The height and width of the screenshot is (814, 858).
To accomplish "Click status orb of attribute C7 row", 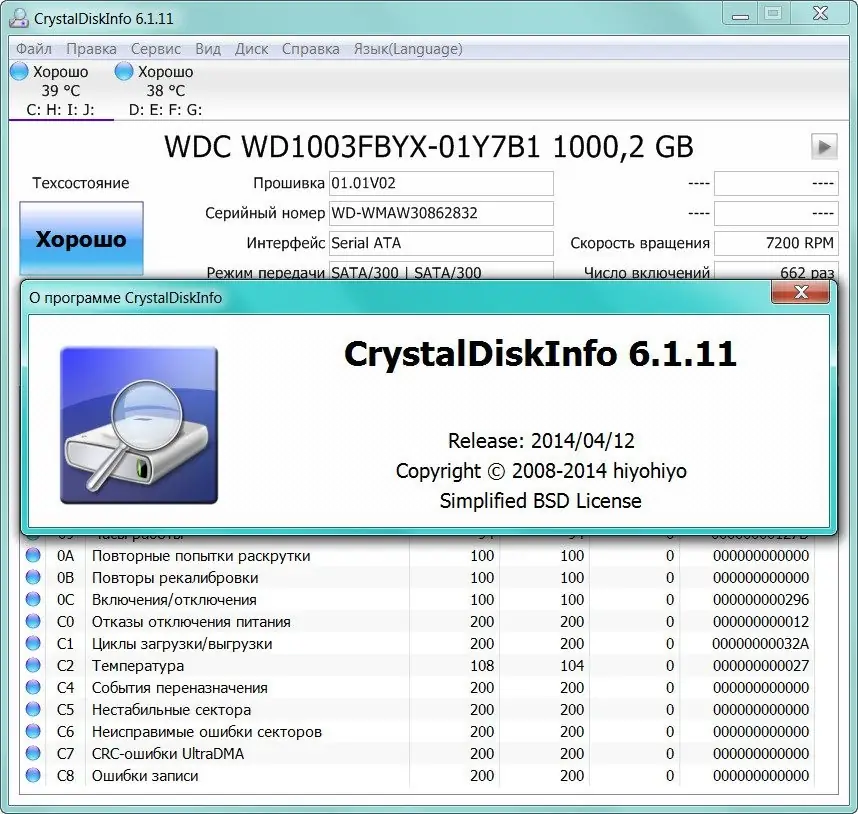I will (x=33, y=753).
